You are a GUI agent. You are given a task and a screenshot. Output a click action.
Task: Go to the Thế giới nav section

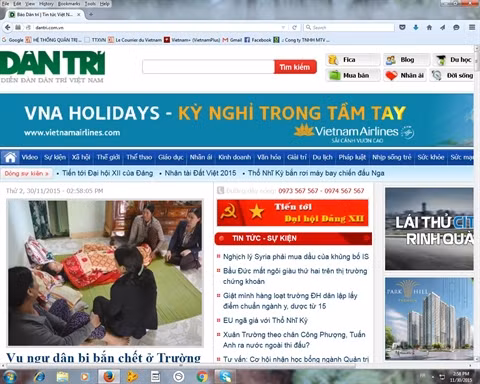108,157
